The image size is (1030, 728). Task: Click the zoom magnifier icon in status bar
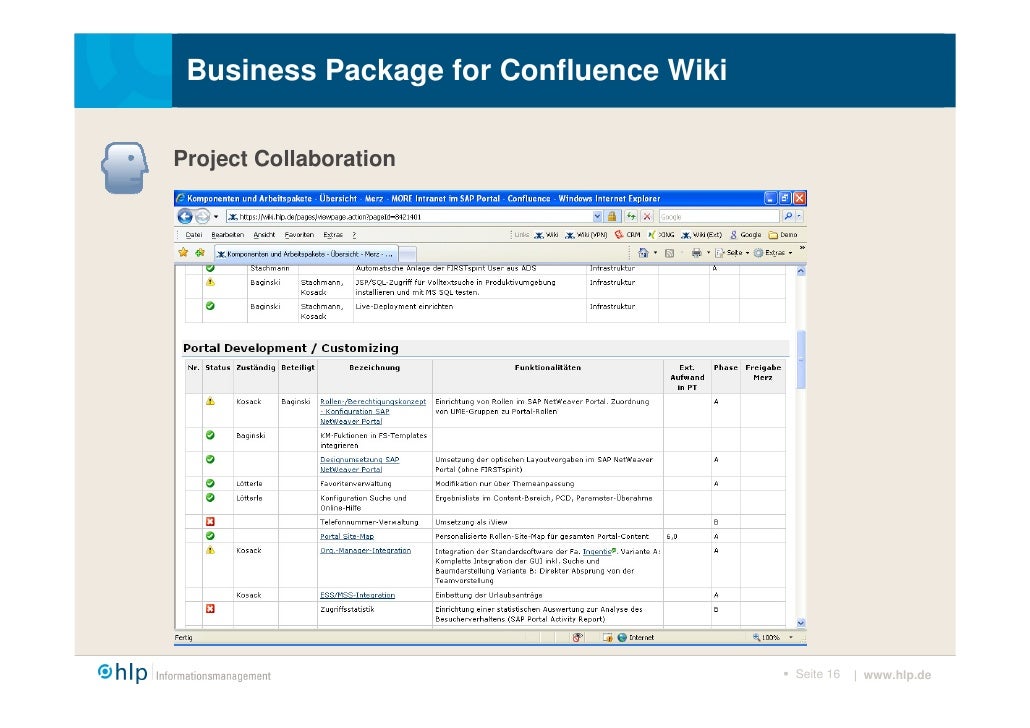point(756,637)
